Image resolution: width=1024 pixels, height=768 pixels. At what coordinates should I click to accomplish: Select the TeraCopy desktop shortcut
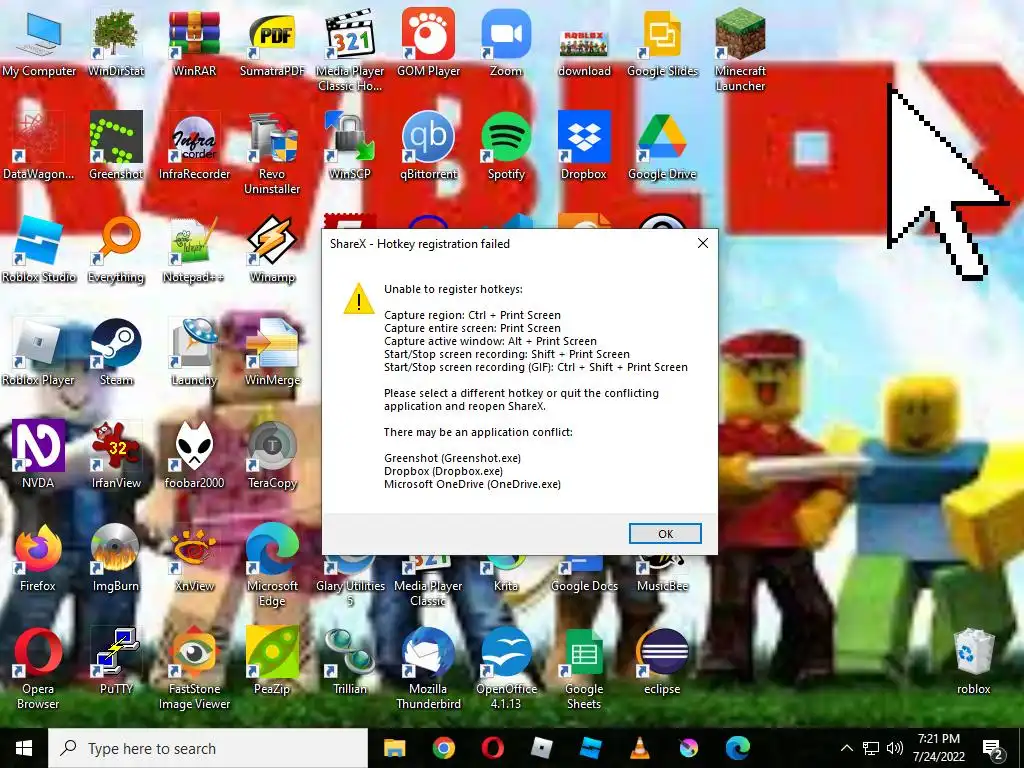click(x=272, y=455)
